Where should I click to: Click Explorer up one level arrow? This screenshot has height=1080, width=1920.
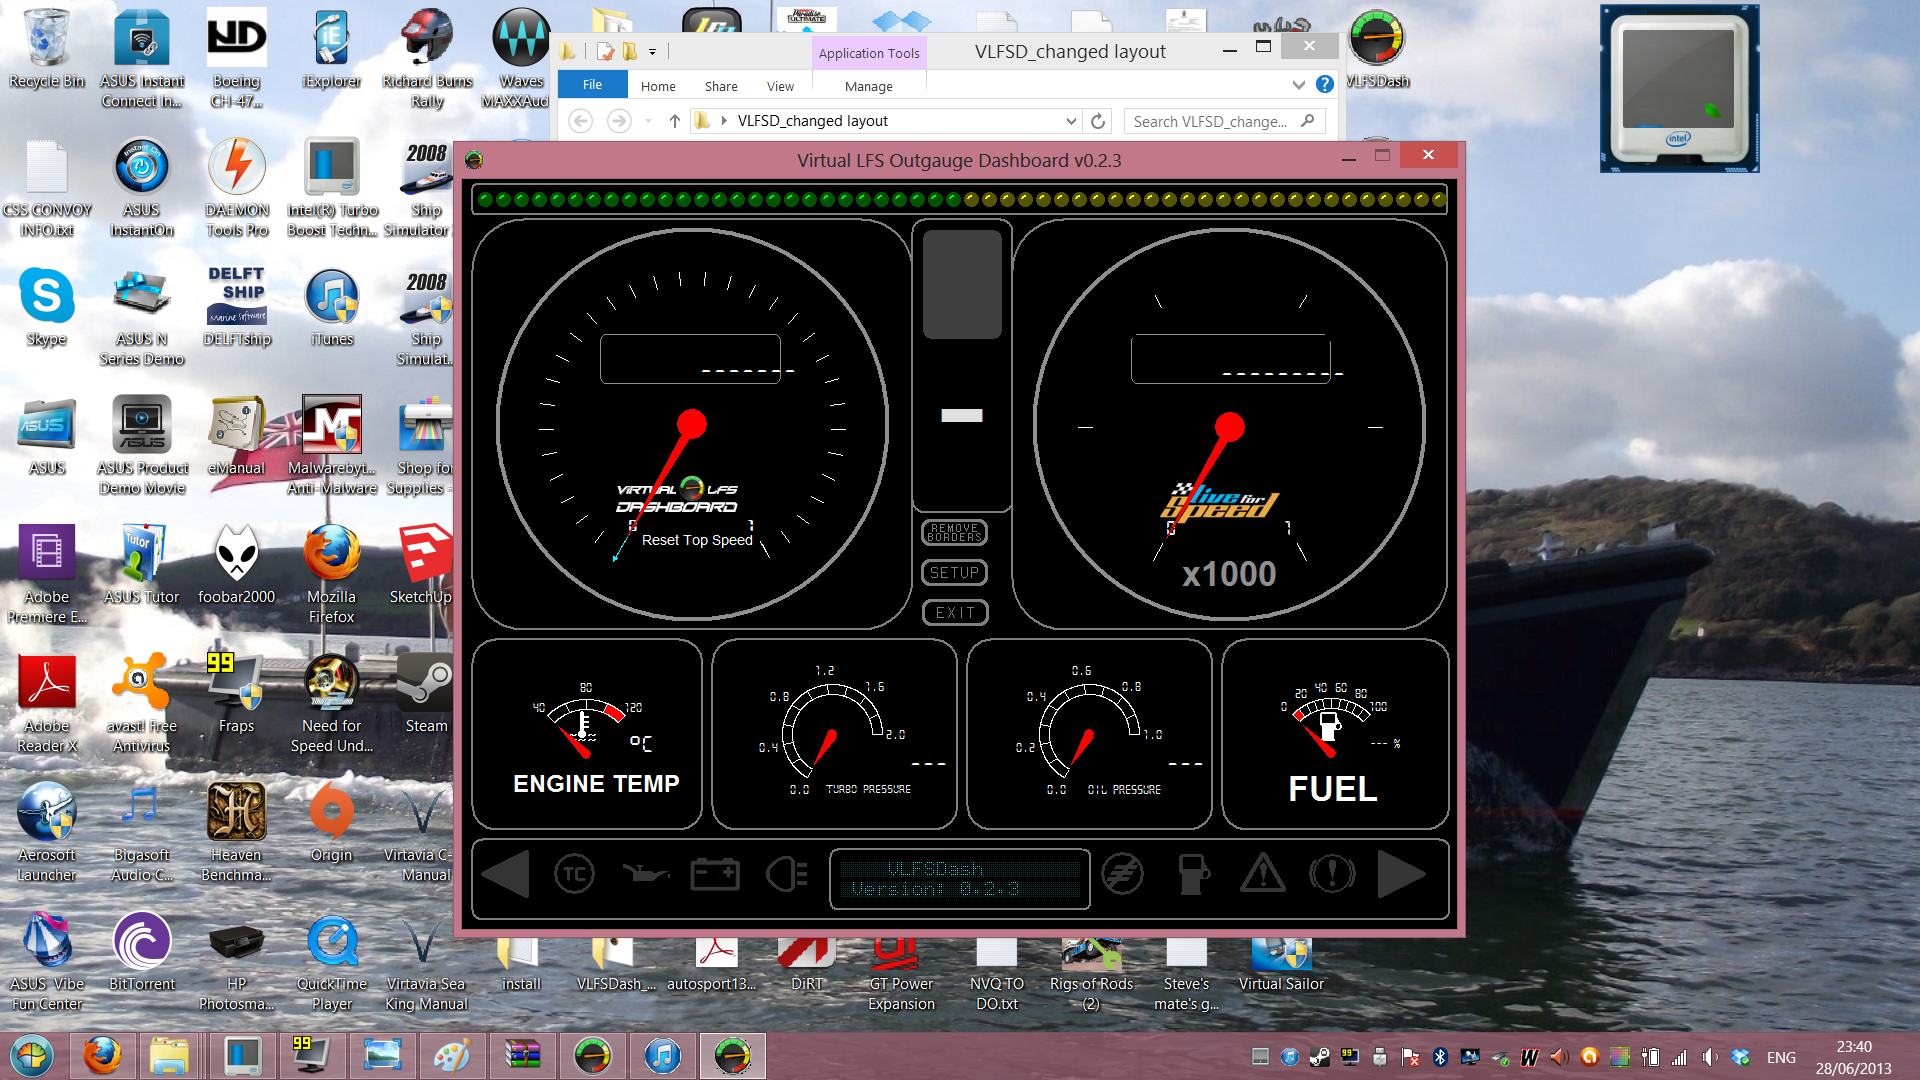[x=675, y=121]
